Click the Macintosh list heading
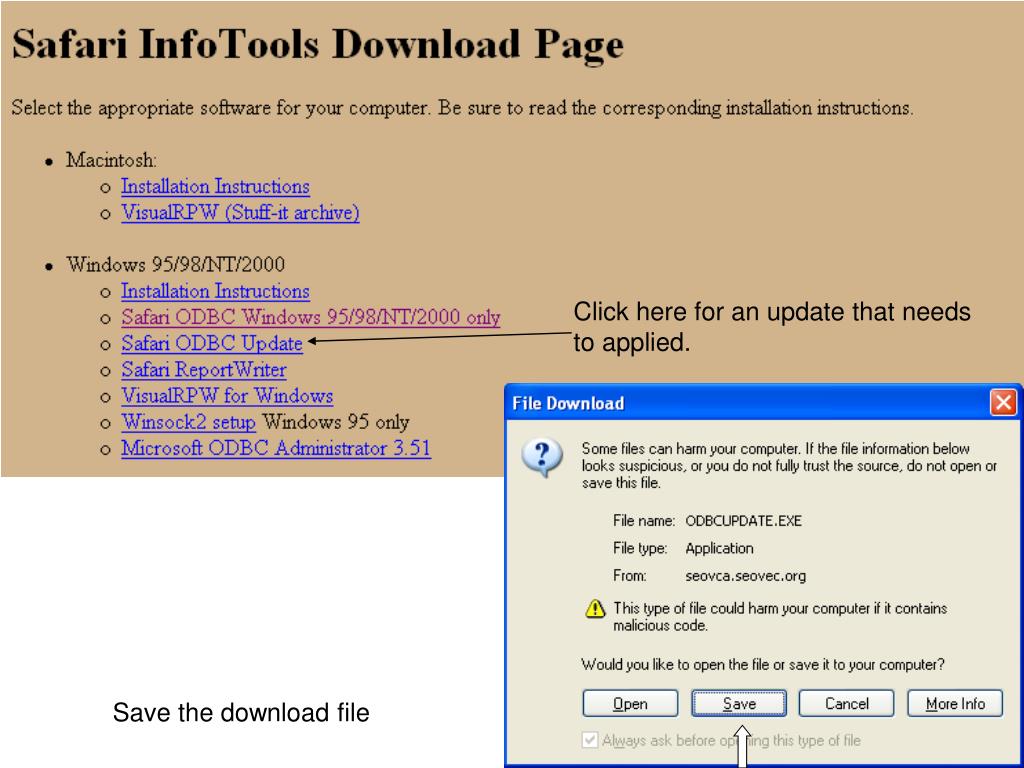Screen dimensions: 1024x768 tap(111, 160)
